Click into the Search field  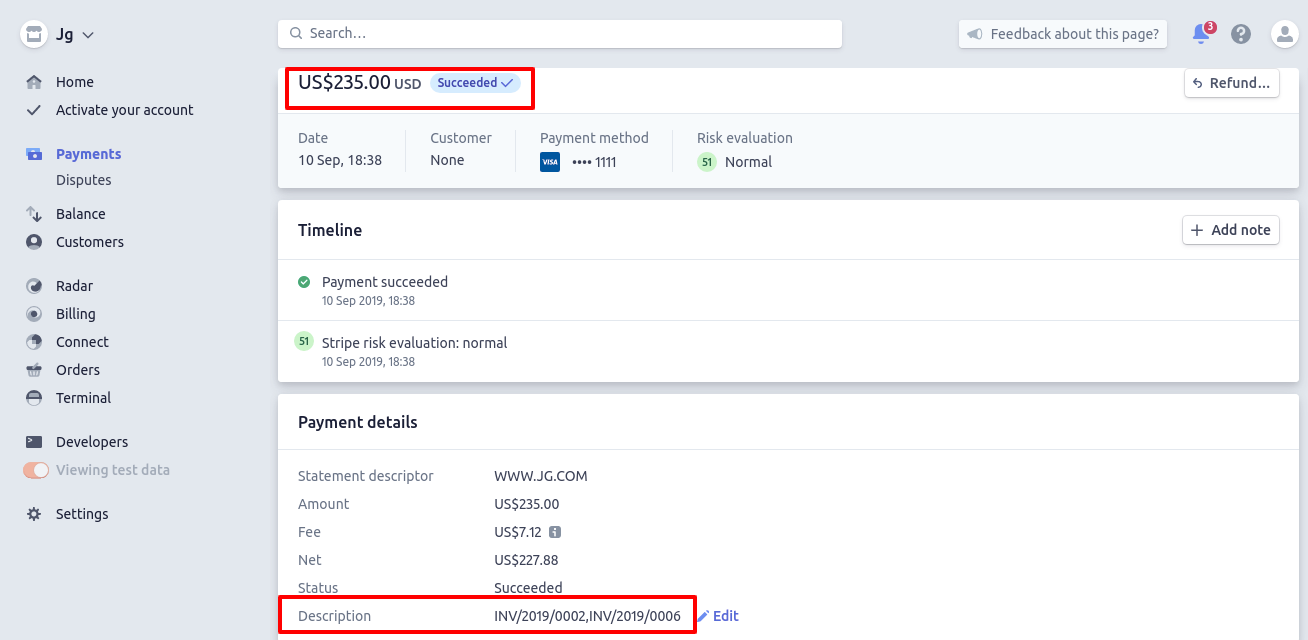click(560, 33)
